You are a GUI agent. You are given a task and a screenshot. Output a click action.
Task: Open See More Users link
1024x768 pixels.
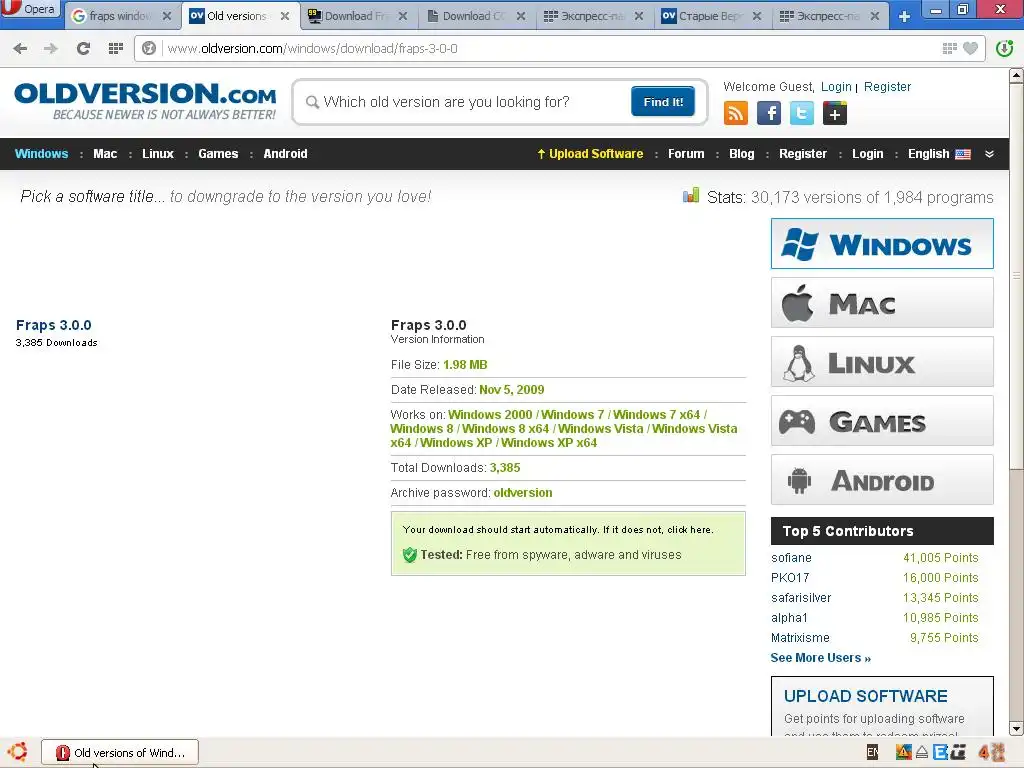[x=820, y=658]
